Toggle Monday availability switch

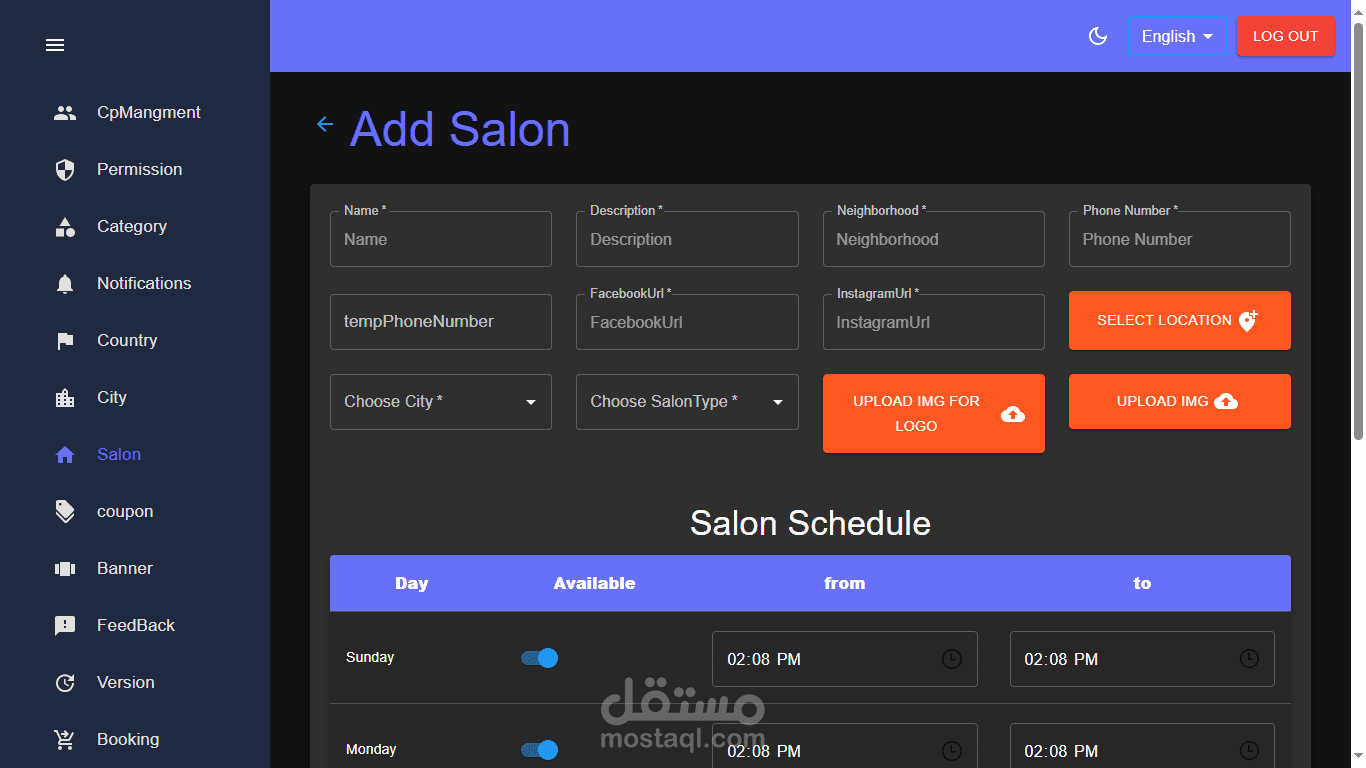(540, 750)
